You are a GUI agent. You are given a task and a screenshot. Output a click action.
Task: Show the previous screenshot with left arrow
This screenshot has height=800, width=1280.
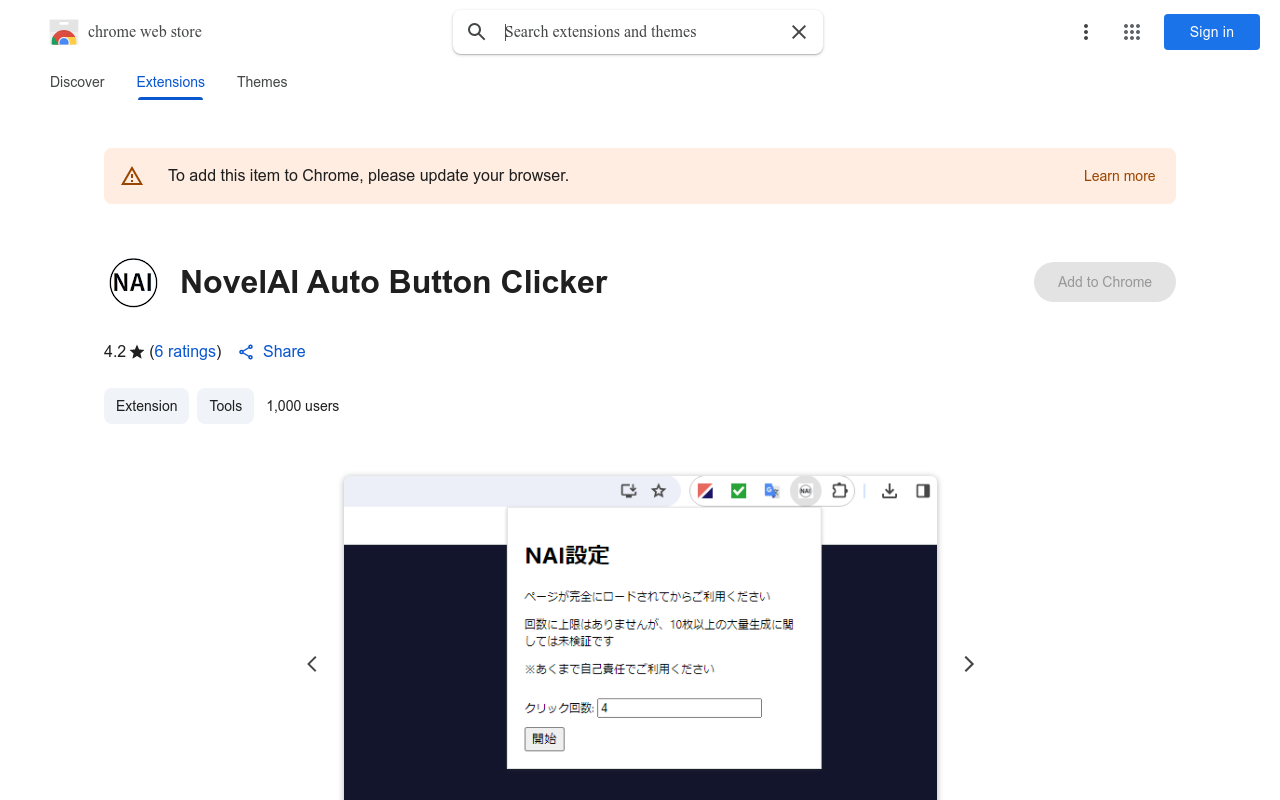coord(312,664)
